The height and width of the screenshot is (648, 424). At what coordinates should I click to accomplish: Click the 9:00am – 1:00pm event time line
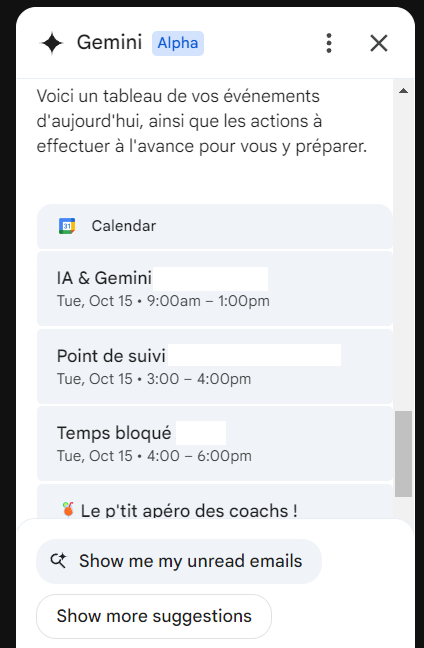point(163,301)
